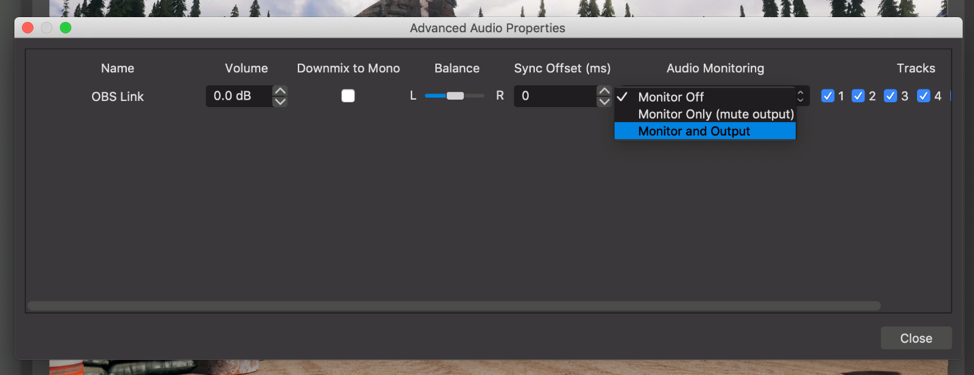Image resolution: width=974 pixels, height=375 pixels.
Task: Toggle Downmix to Mono checkbox for OBS Link
Action: (348, 96)
